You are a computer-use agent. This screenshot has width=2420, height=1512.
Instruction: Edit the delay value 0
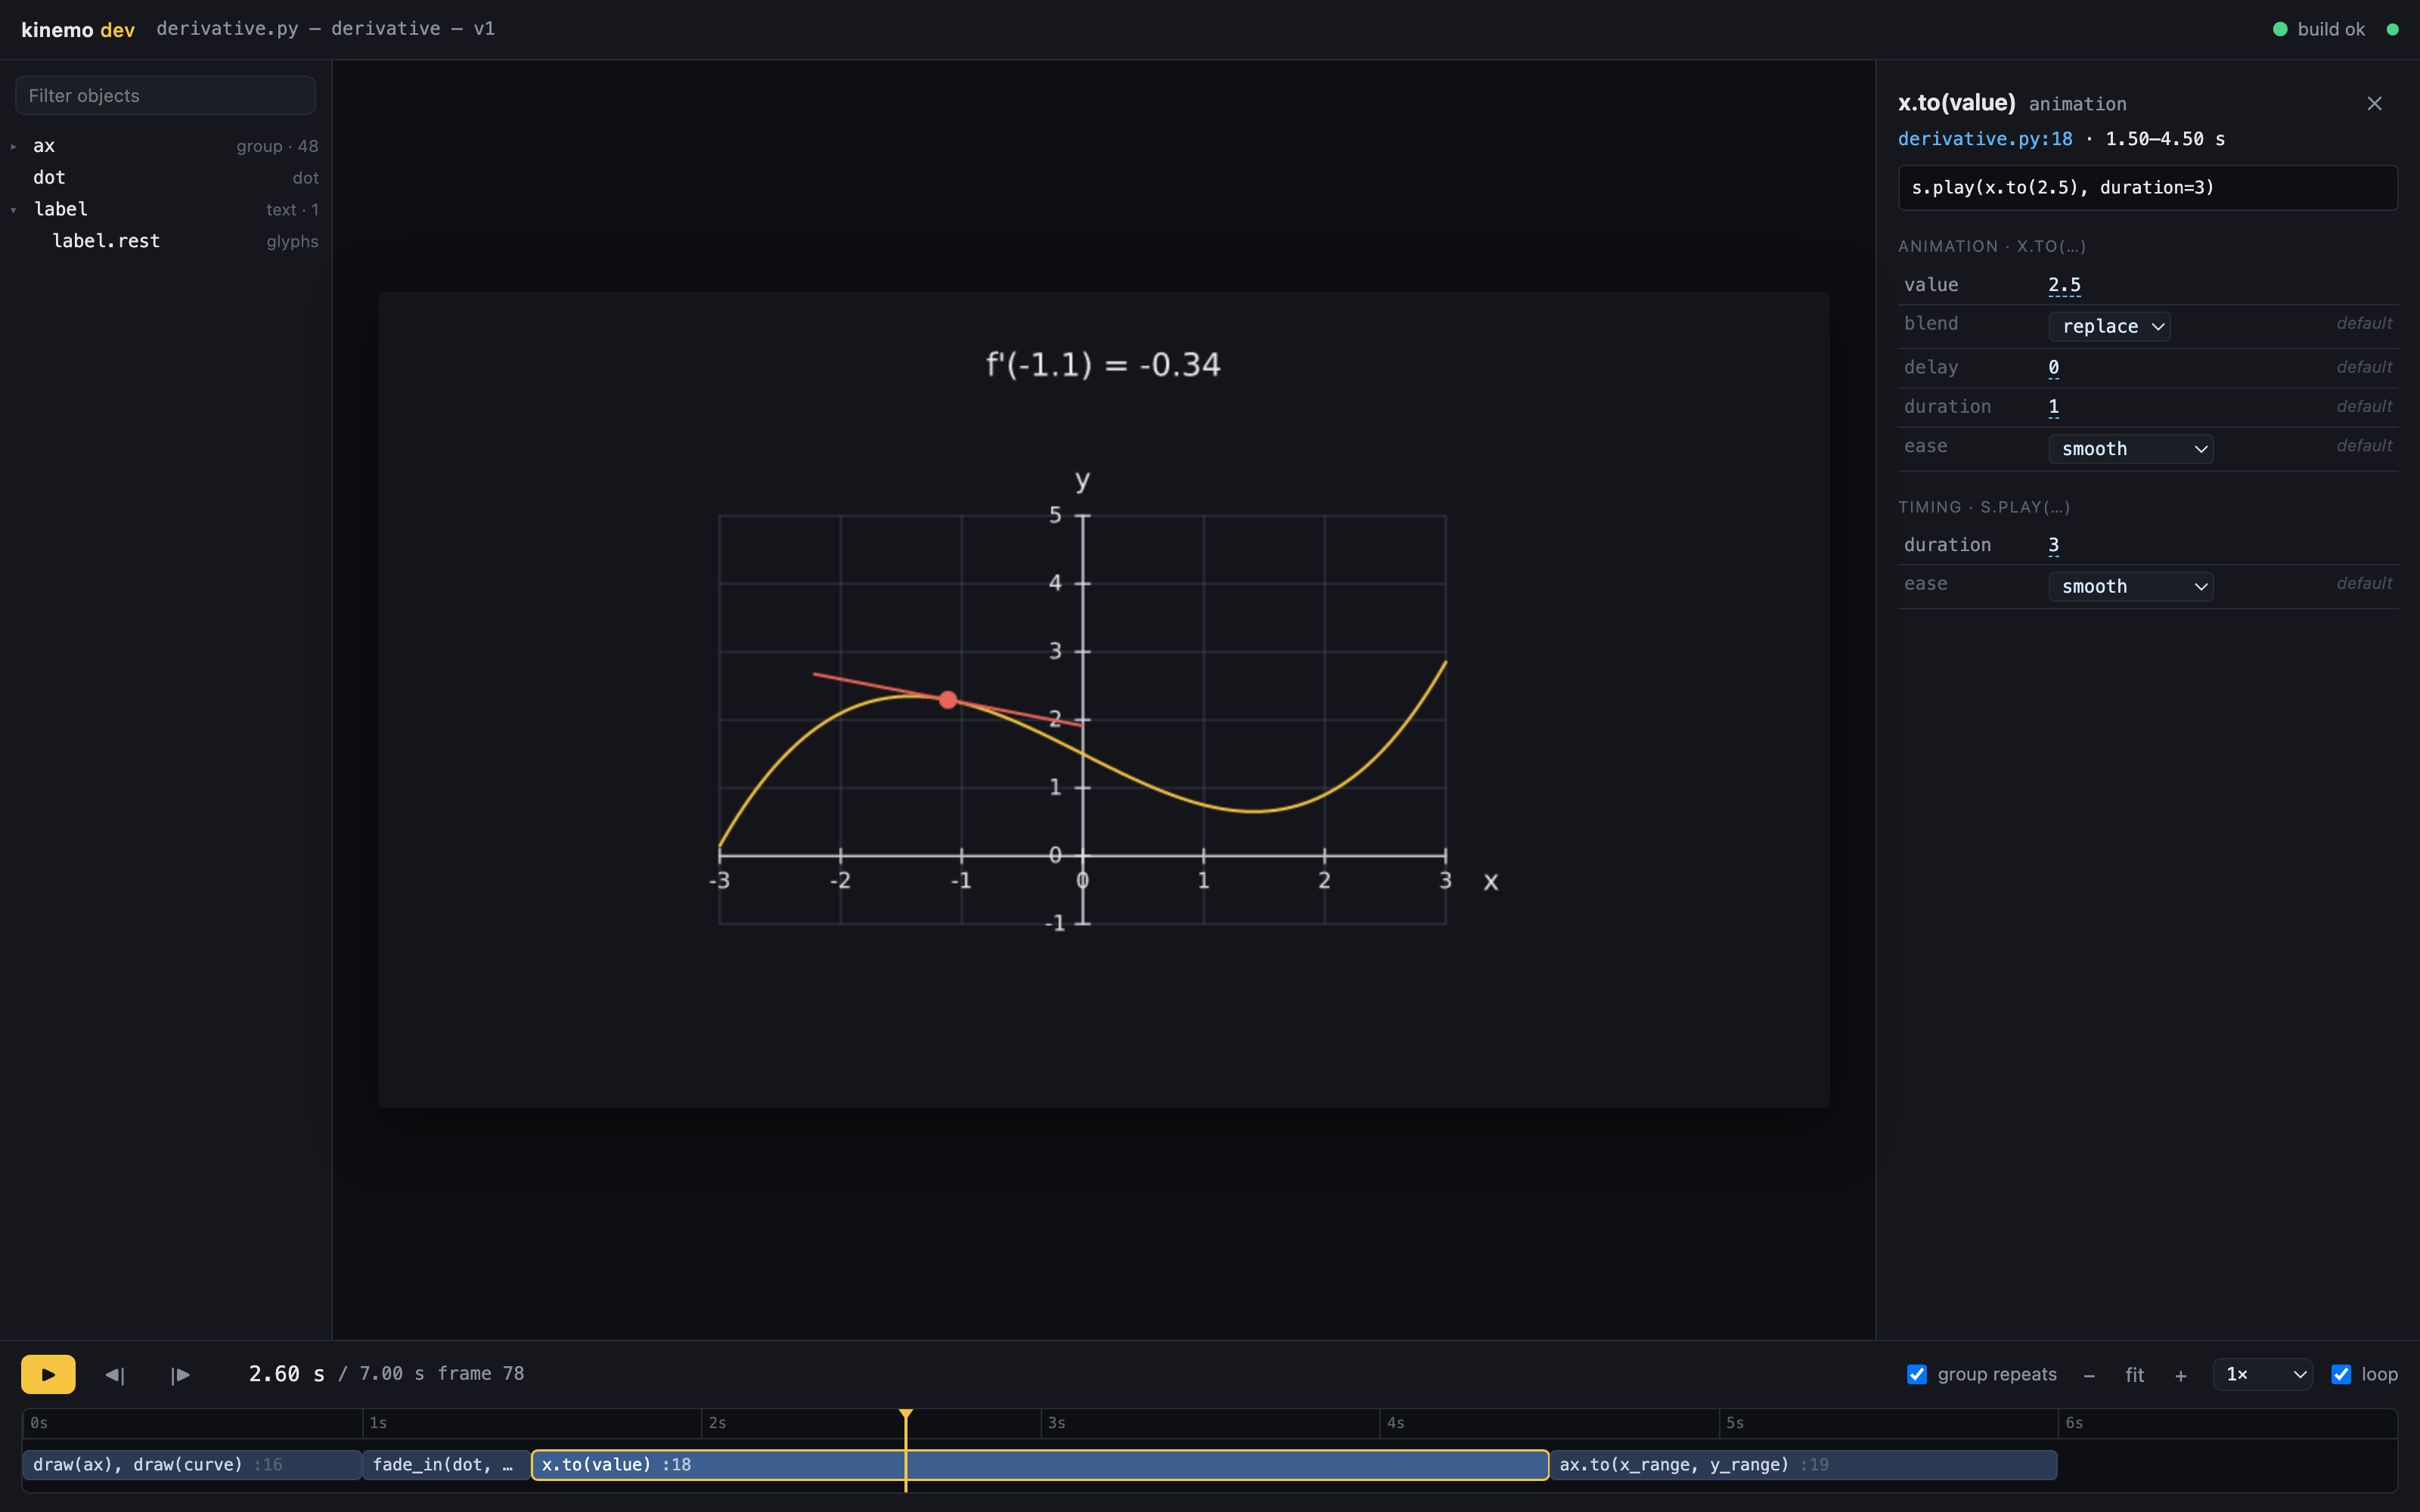pyautogui.click(x=2053, y=368)
